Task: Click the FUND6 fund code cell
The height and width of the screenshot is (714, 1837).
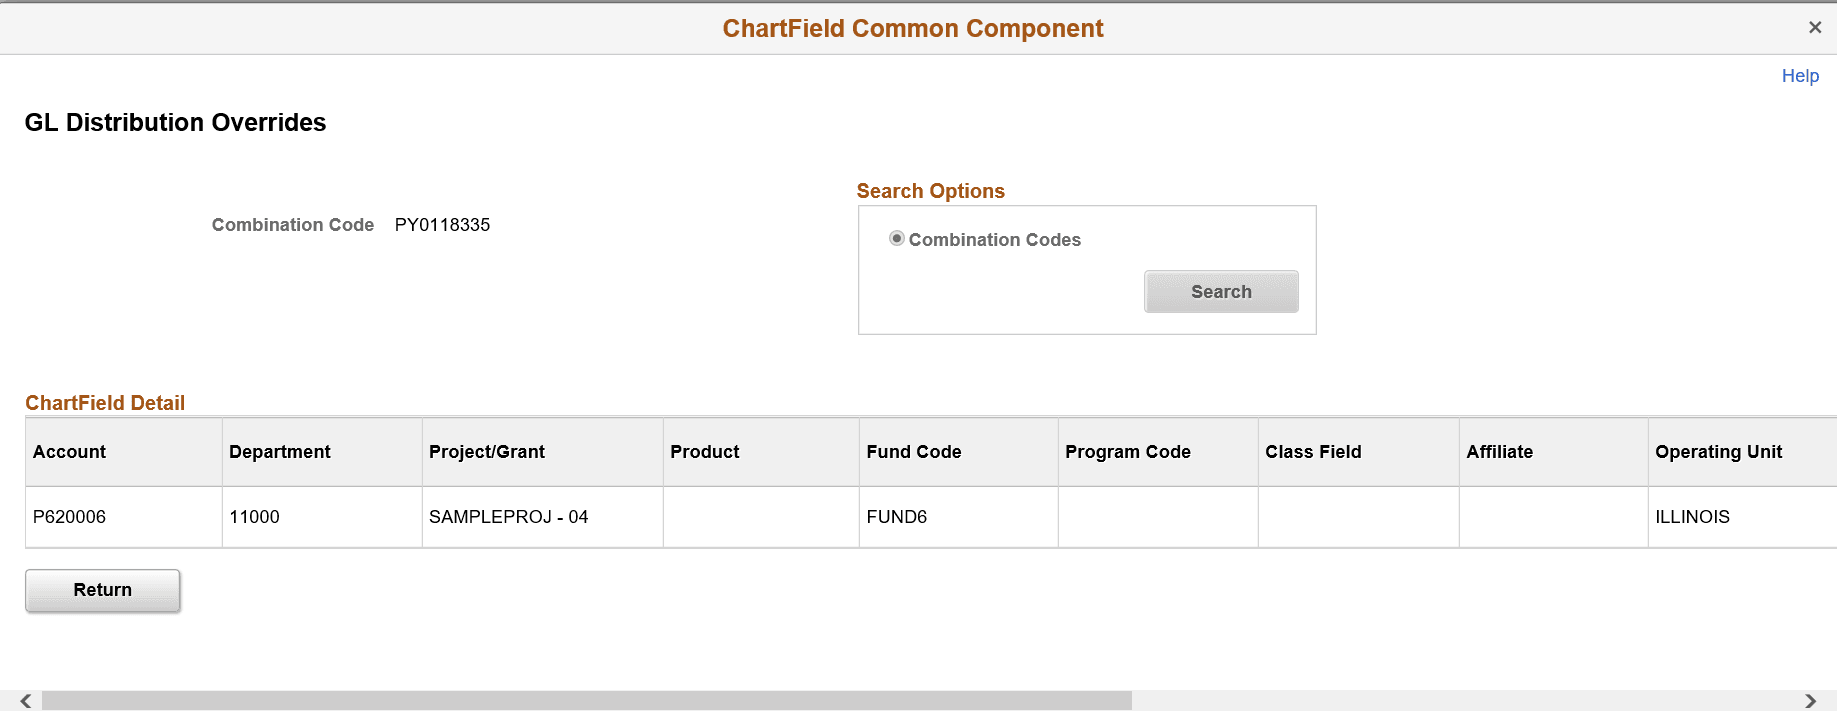Action: pyautogui.click(x=895, y=517)
